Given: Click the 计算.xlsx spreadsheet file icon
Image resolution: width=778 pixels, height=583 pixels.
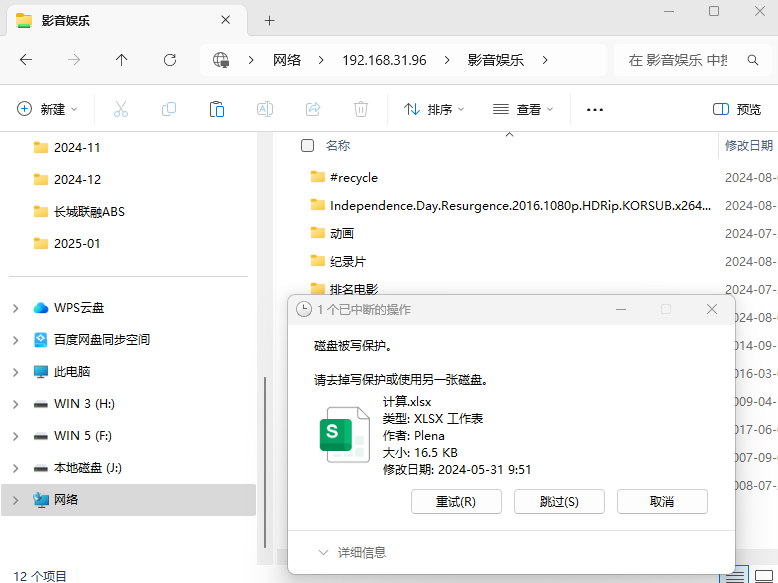Looking at the screenshot, I should [344, 435].
